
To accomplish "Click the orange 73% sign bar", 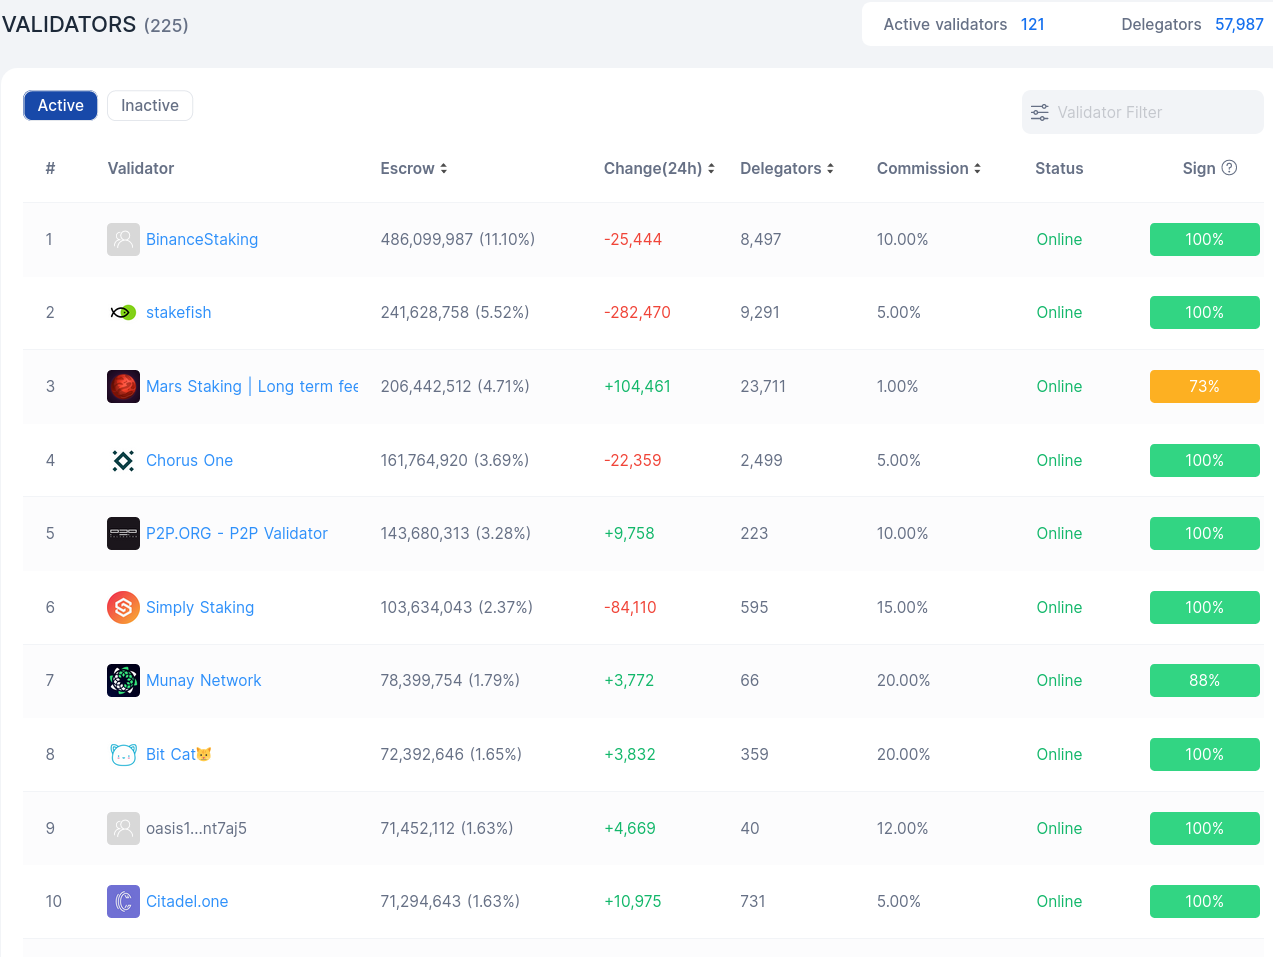I will point(1204,386).
